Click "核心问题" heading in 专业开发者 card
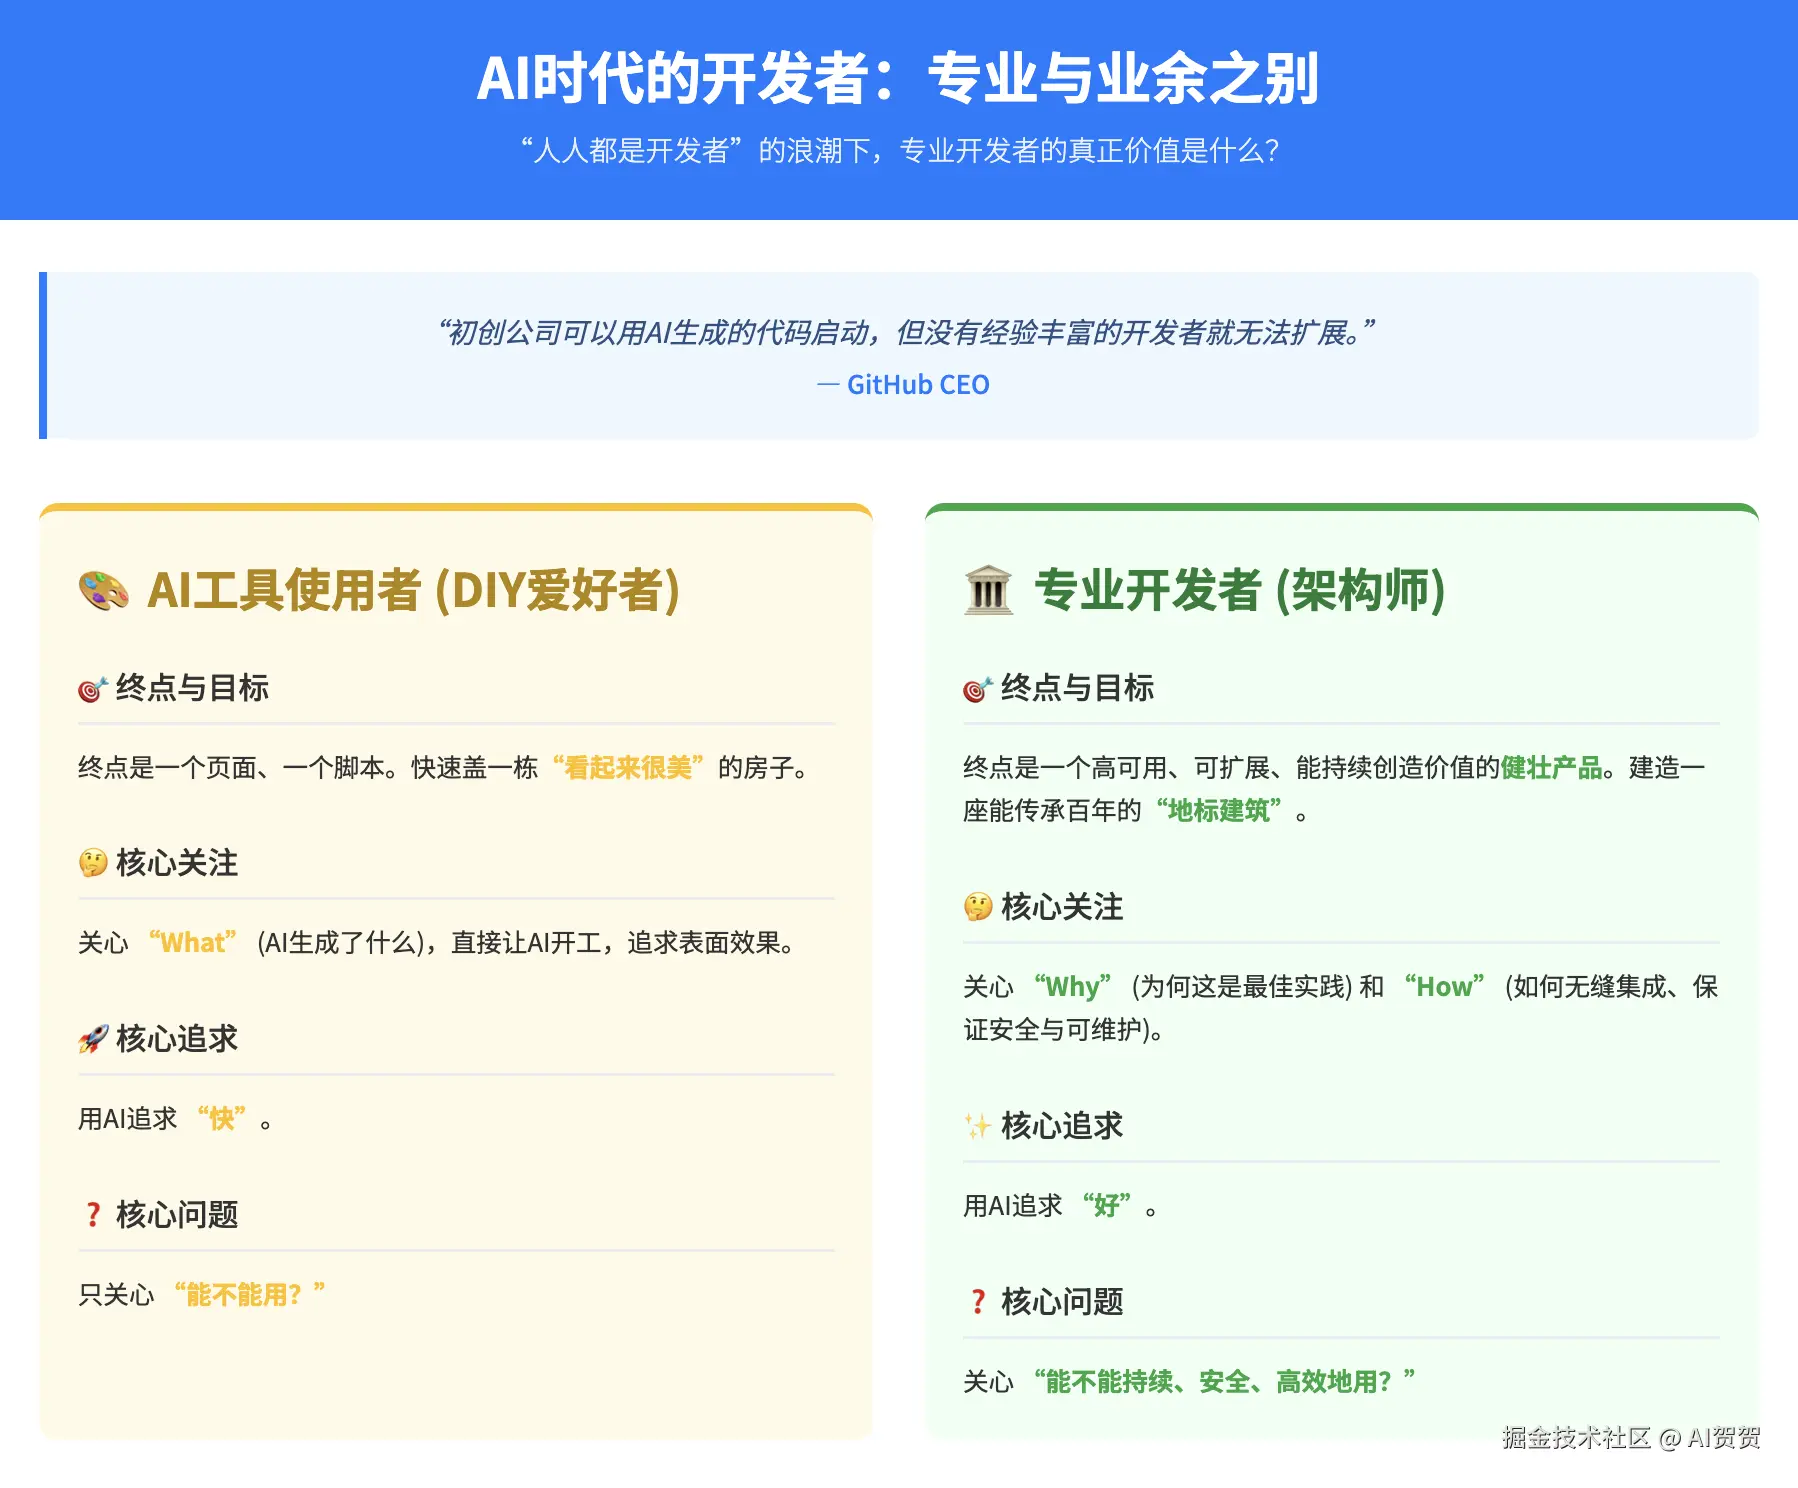1798x1488 pixels. [1062, 1302]
